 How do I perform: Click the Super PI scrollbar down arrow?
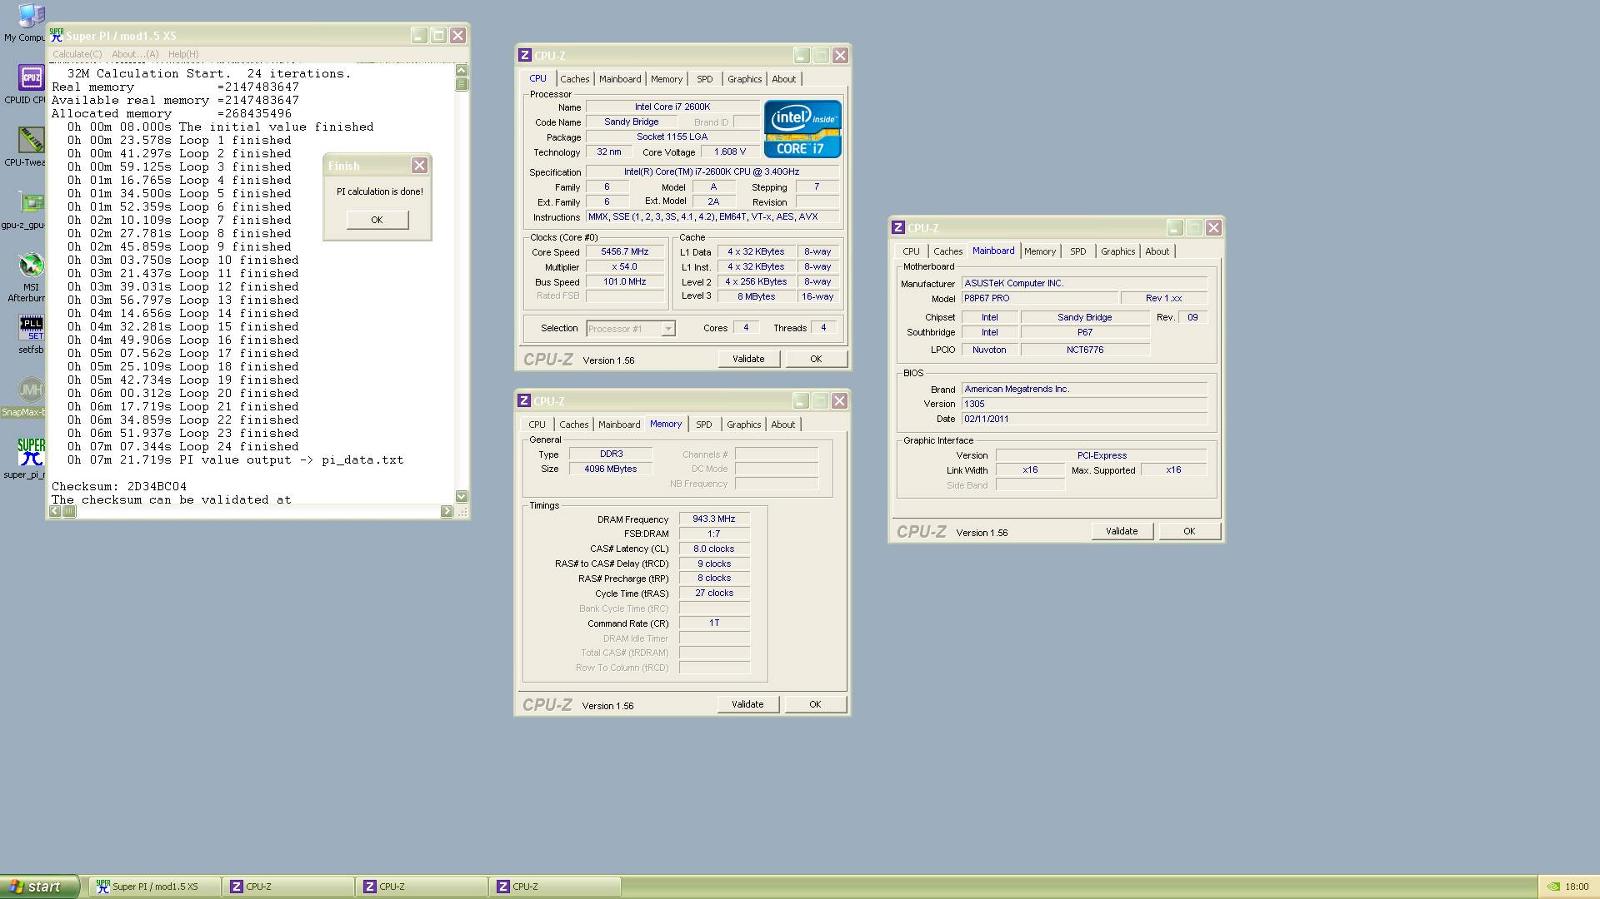(461, 496)
